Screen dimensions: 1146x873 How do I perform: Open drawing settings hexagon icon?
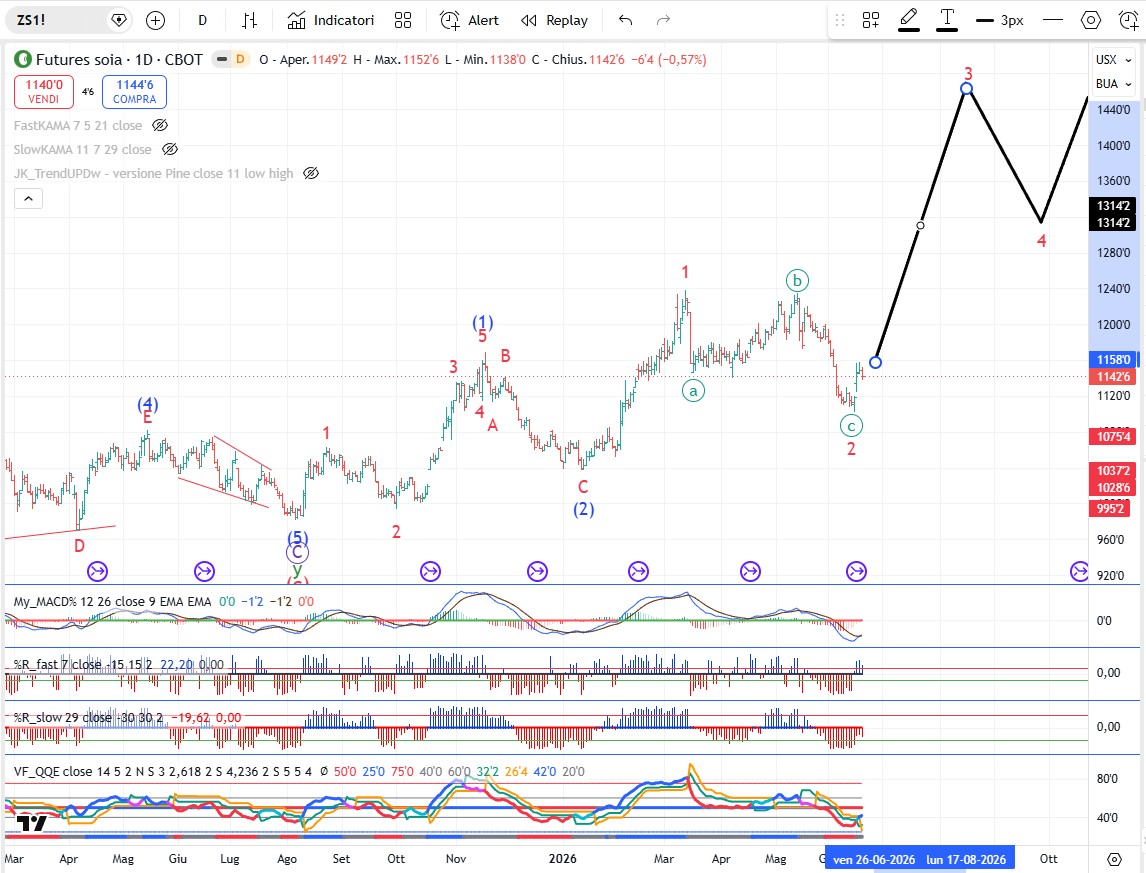click(x=1090, y=20)
